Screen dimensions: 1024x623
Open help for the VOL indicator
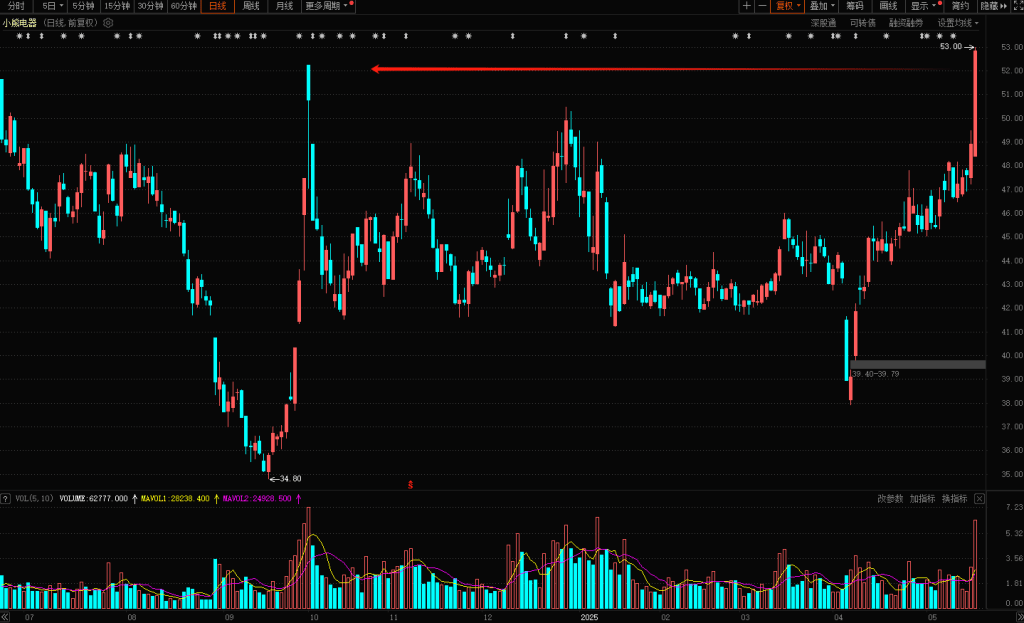[5, 499]
